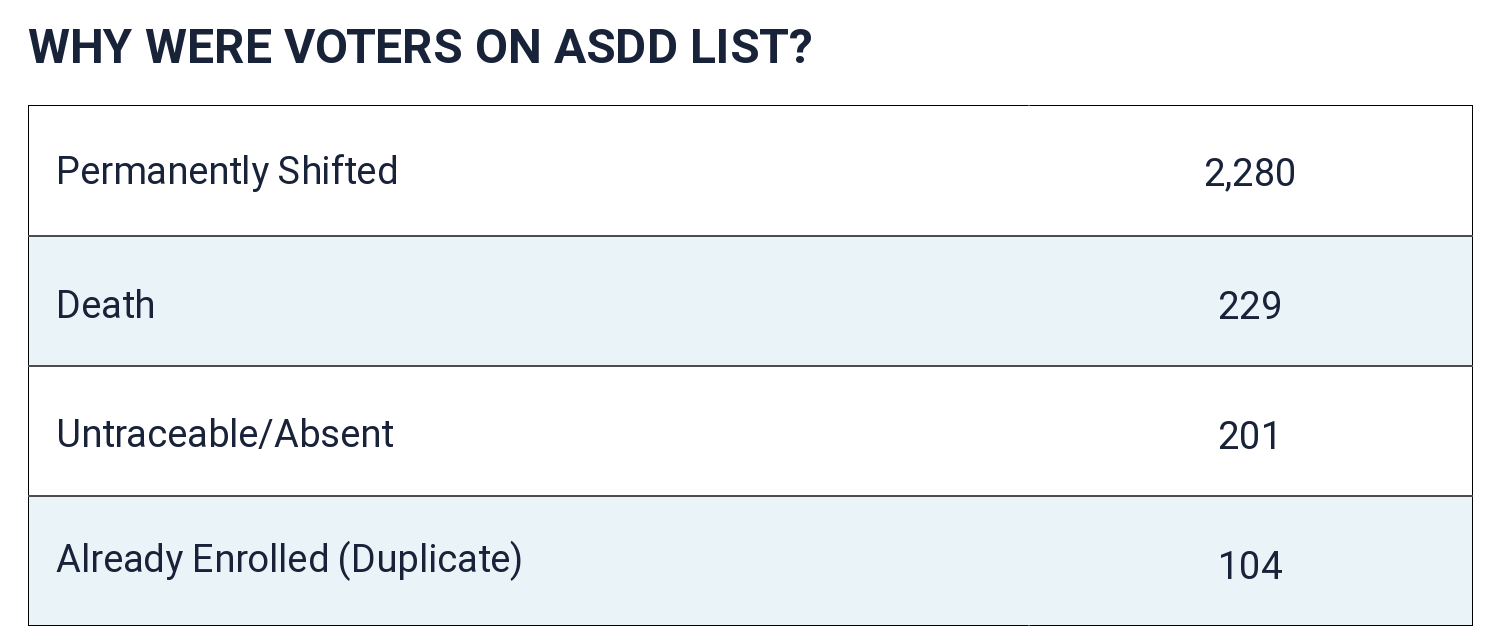Select the Already Enrolled (Duplicate) label
This screenshot has height=640, width=1500.
289,559
